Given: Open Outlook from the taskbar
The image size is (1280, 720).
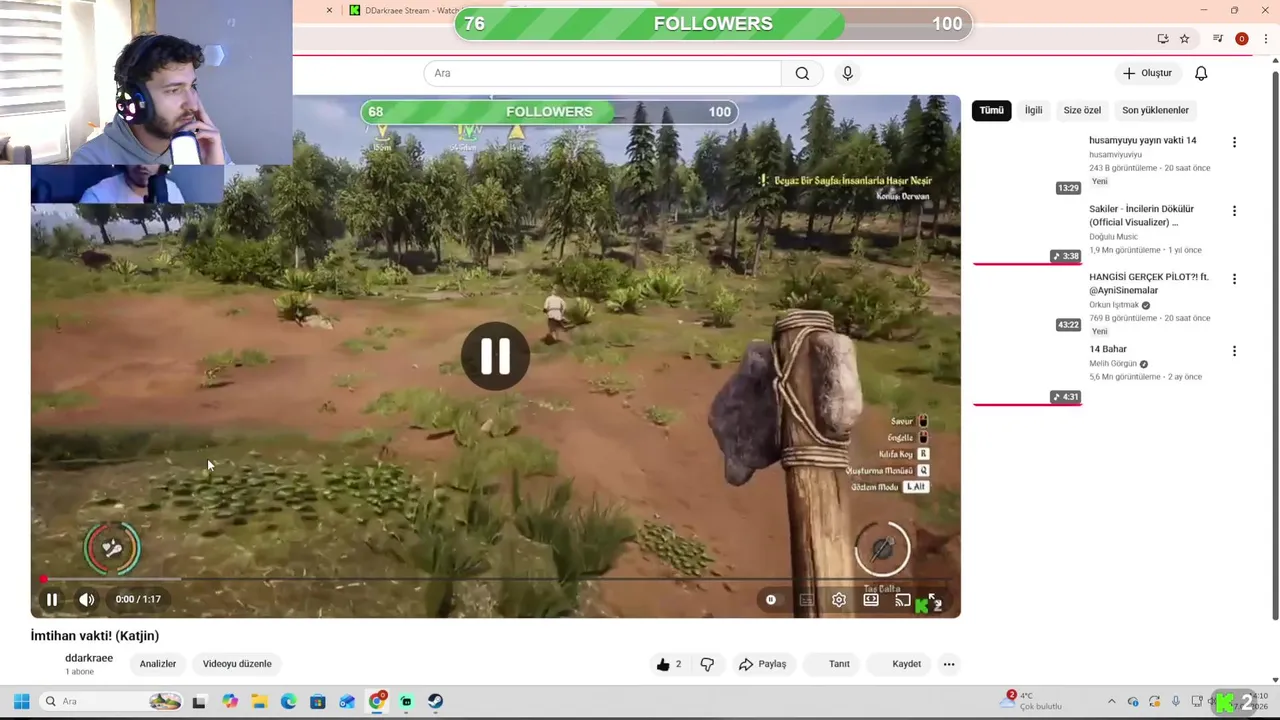Looking at the screenshot, I should click(347, 701).
